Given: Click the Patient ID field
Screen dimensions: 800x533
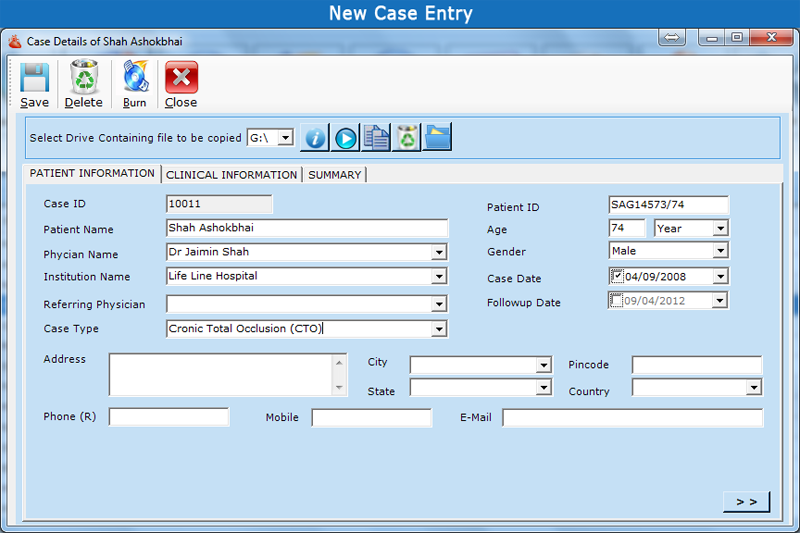Looking at the screenshot, I should (668, 205).
